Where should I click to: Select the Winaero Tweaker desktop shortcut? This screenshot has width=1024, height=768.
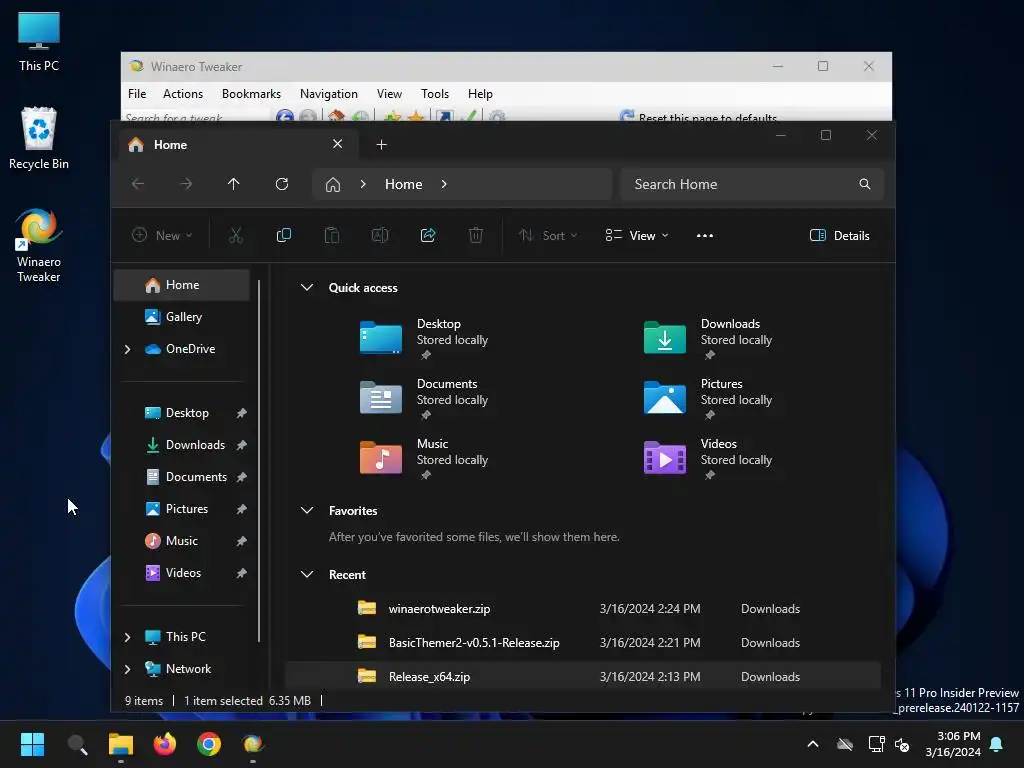39,246
